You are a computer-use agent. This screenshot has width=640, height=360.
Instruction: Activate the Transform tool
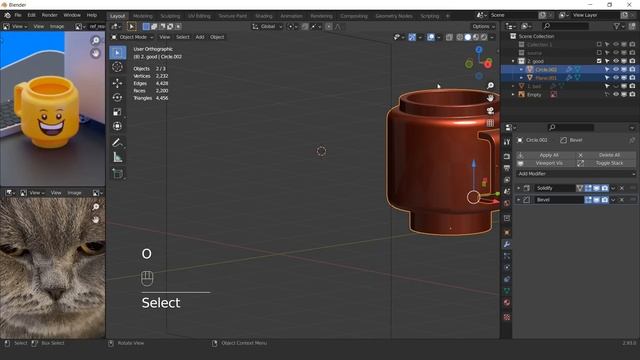point(118,126)
